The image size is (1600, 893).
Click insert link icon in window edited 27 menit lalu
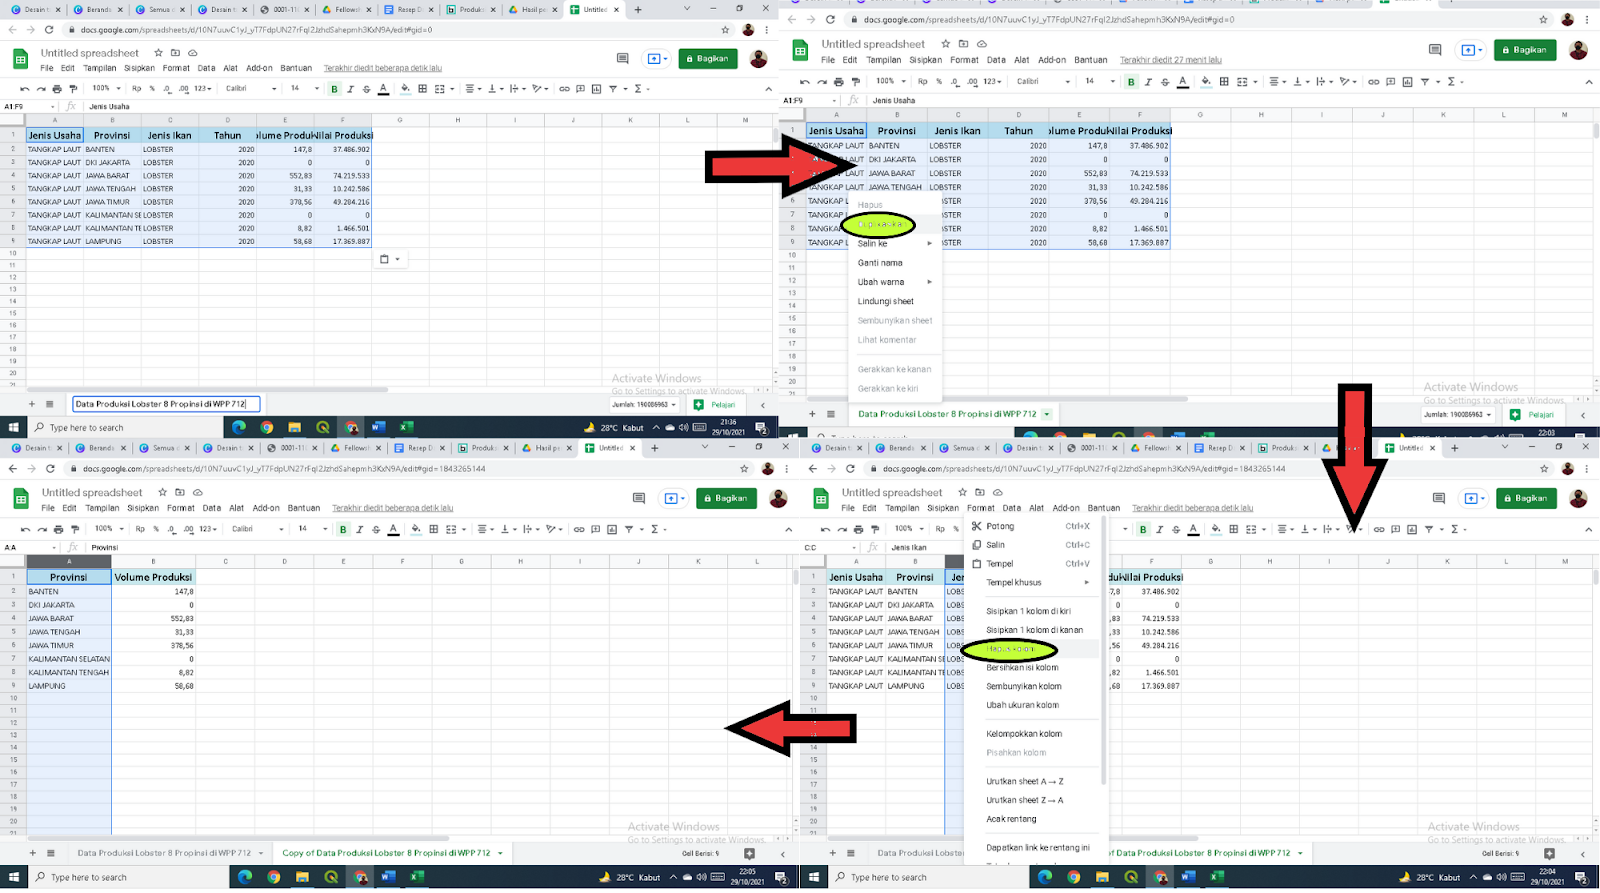click(x=1373, y=82)
